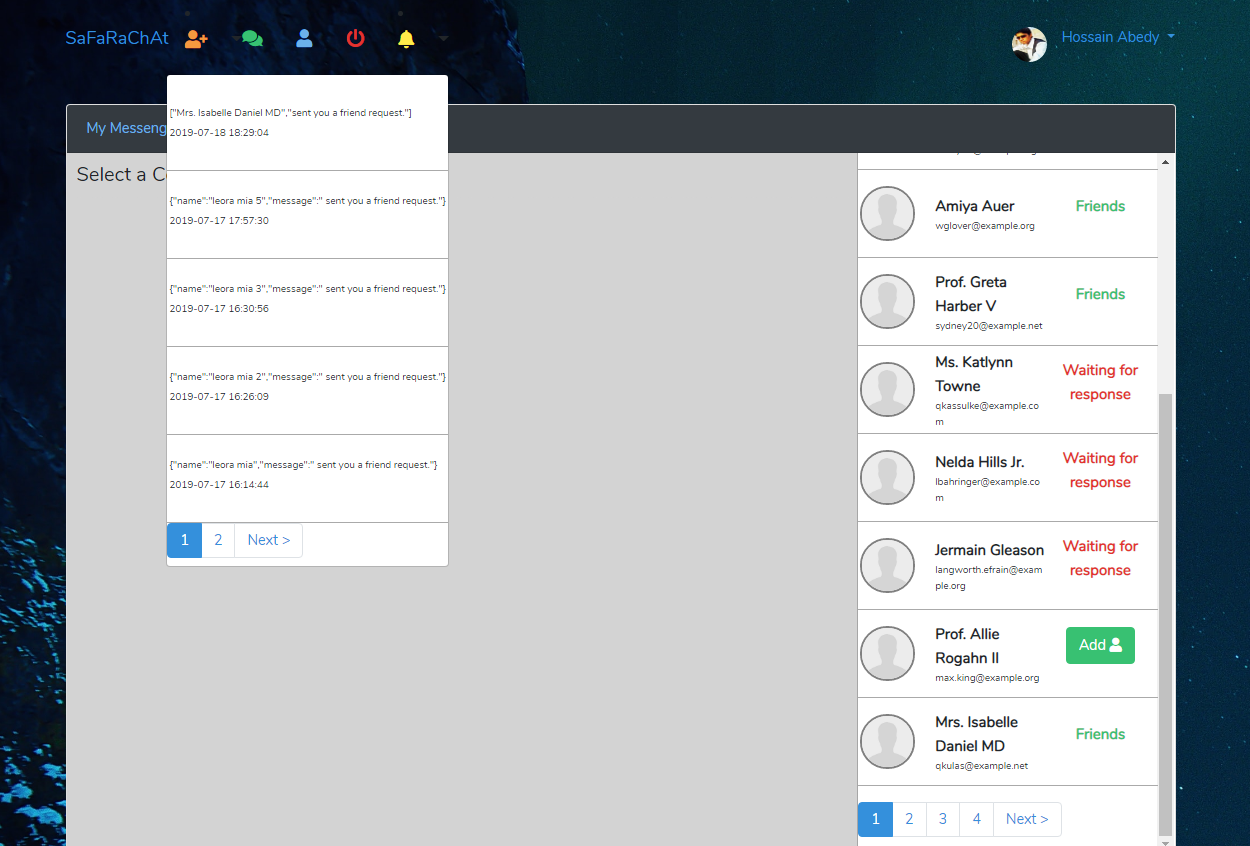
Task: Open the leora mia 2 friend request notification
Action: [x=307, y=391]
